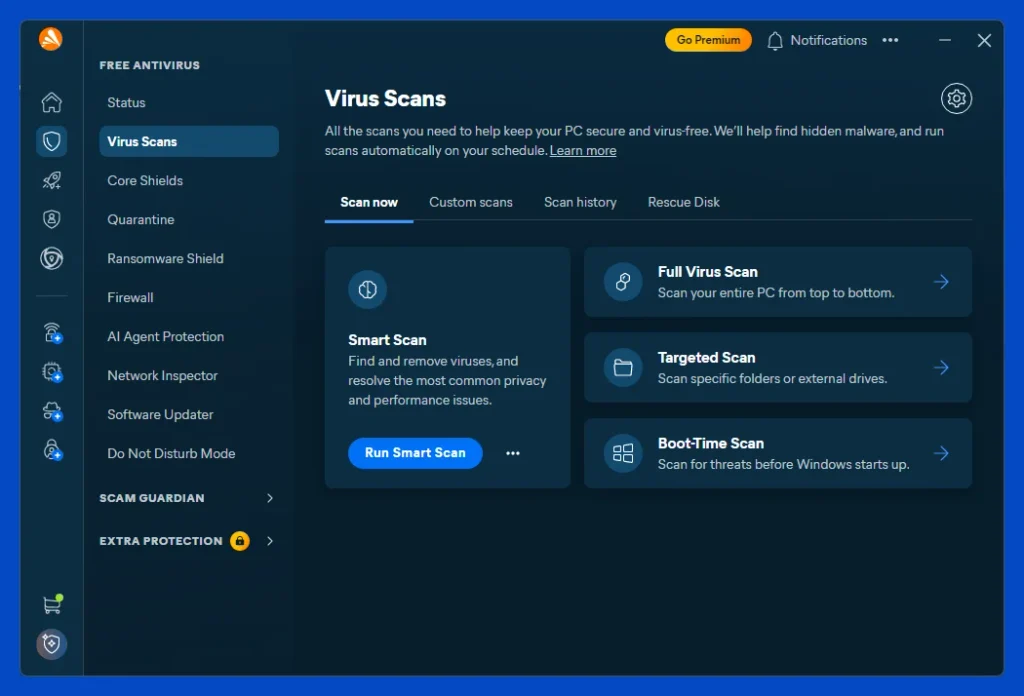Select Status in the sidebar menu
The width and height of the screenshot is (1024, 696).
pyautogui.click(x=189, y=103)
